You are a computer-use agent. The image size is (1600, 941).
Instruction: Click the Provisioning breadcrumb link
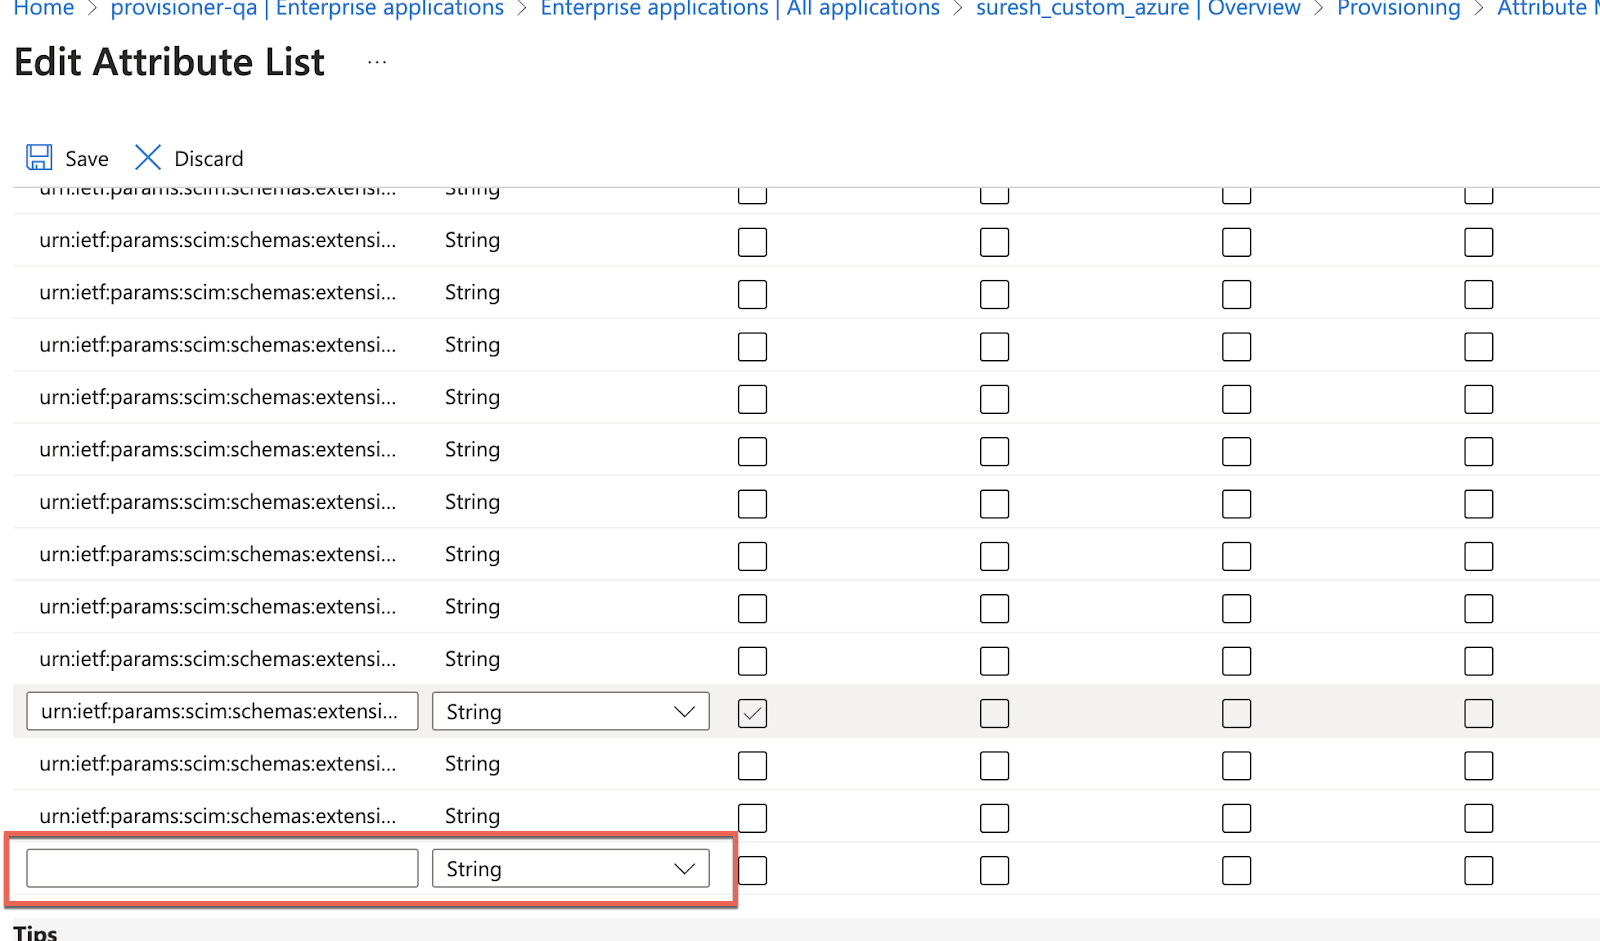tap(1397, 9)
